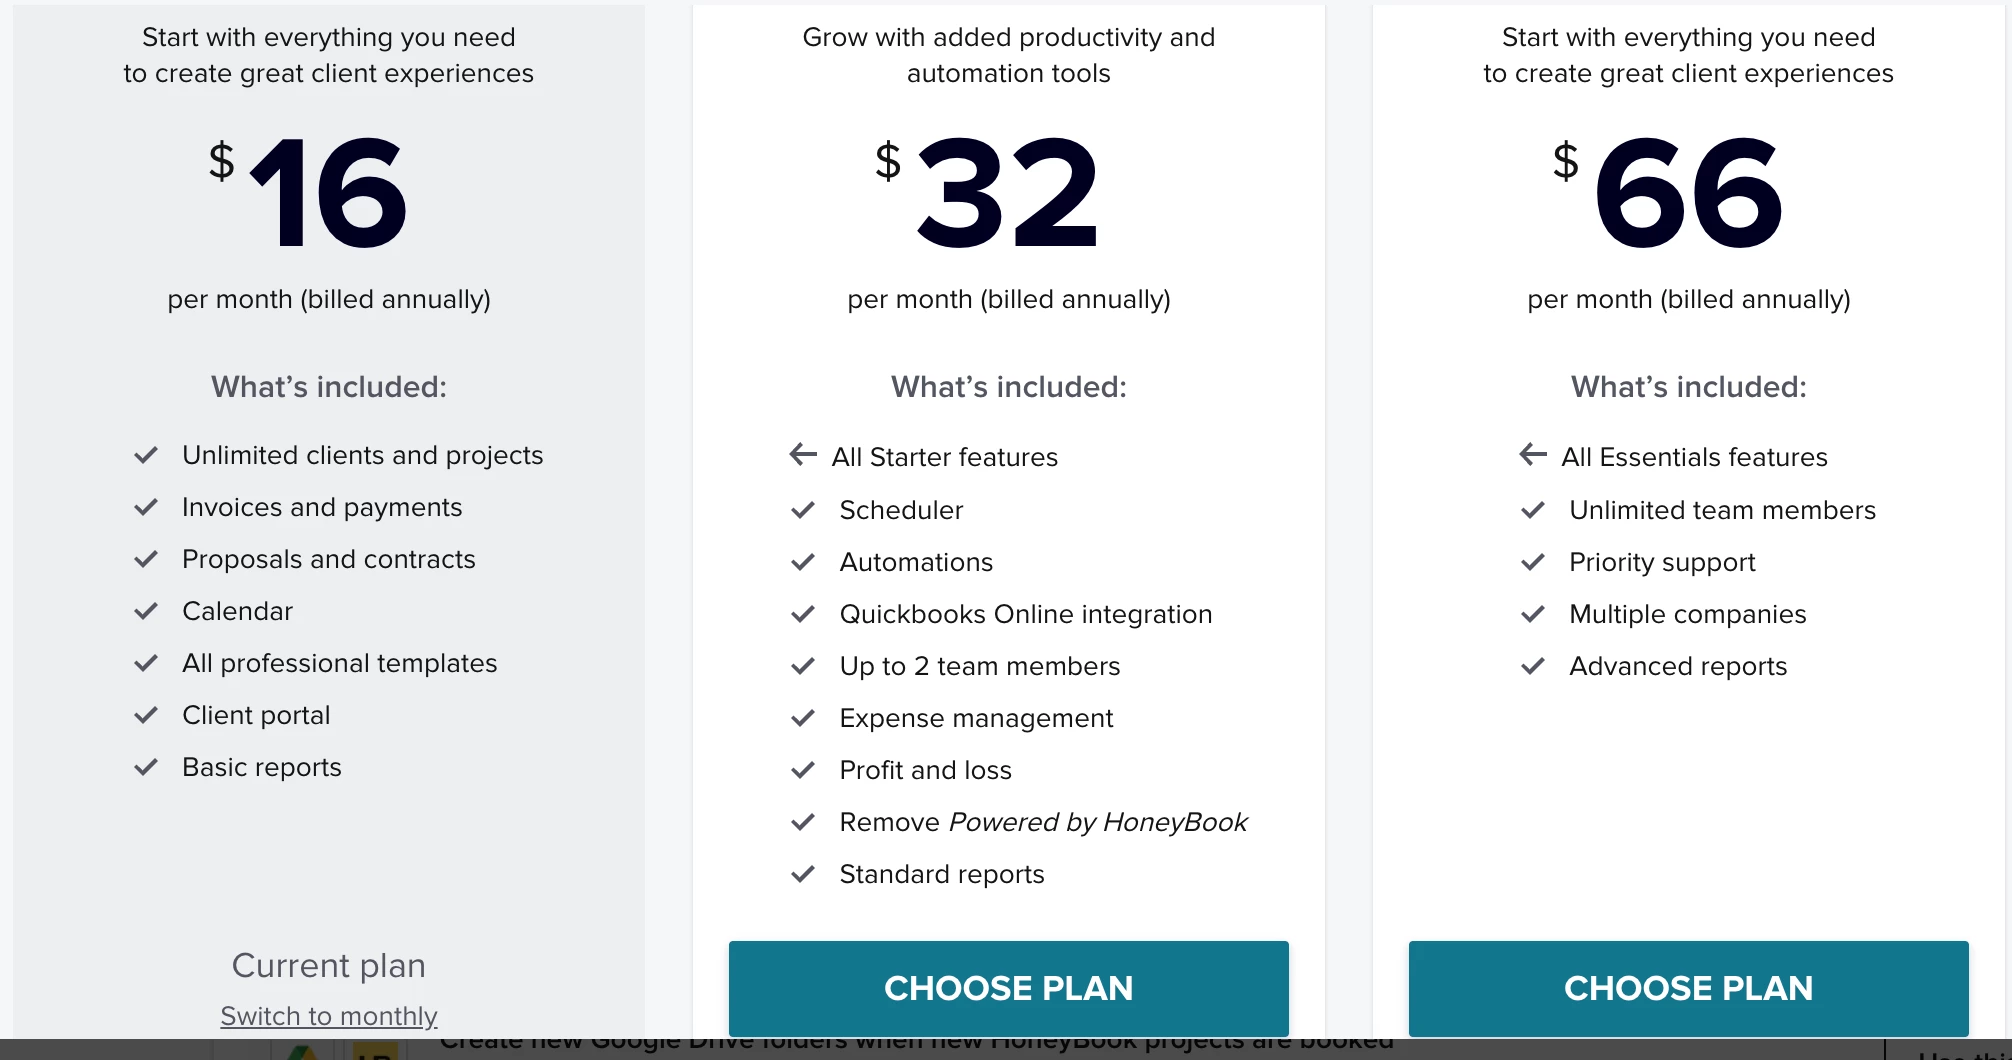This screenshot has width=2012, height=1060.
Task: Click the $66 plan CHOOSE PLAN button
Action: tap(1688, 988)
